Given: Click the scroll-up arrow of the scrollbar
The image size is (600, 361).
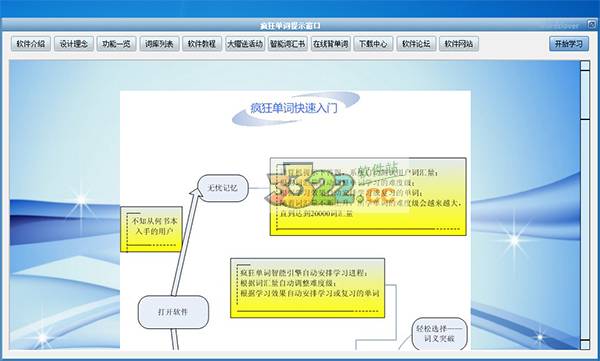Looking at the screenshot, I should pyautogui.click(x=585, y=65).
